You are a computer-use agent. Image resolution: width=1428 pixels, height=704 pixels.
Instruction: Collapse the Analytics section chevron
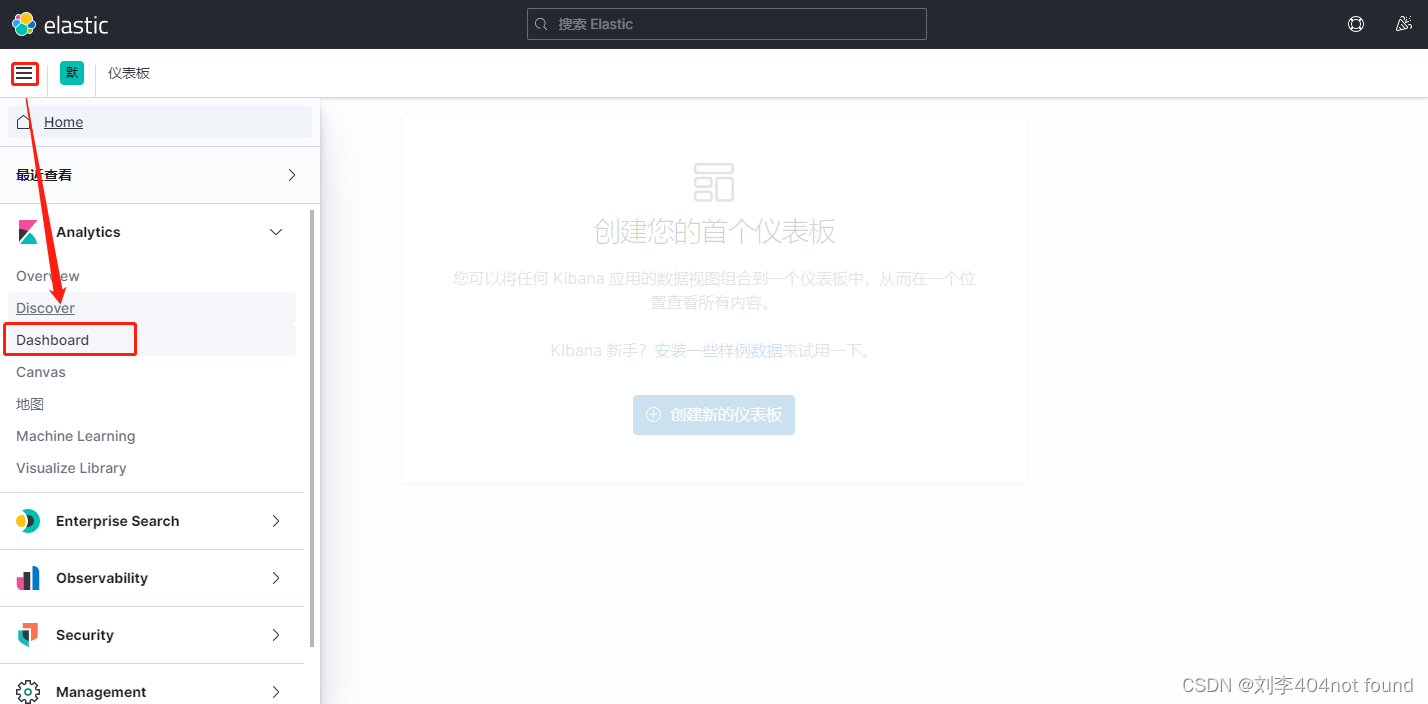(276, 232)
